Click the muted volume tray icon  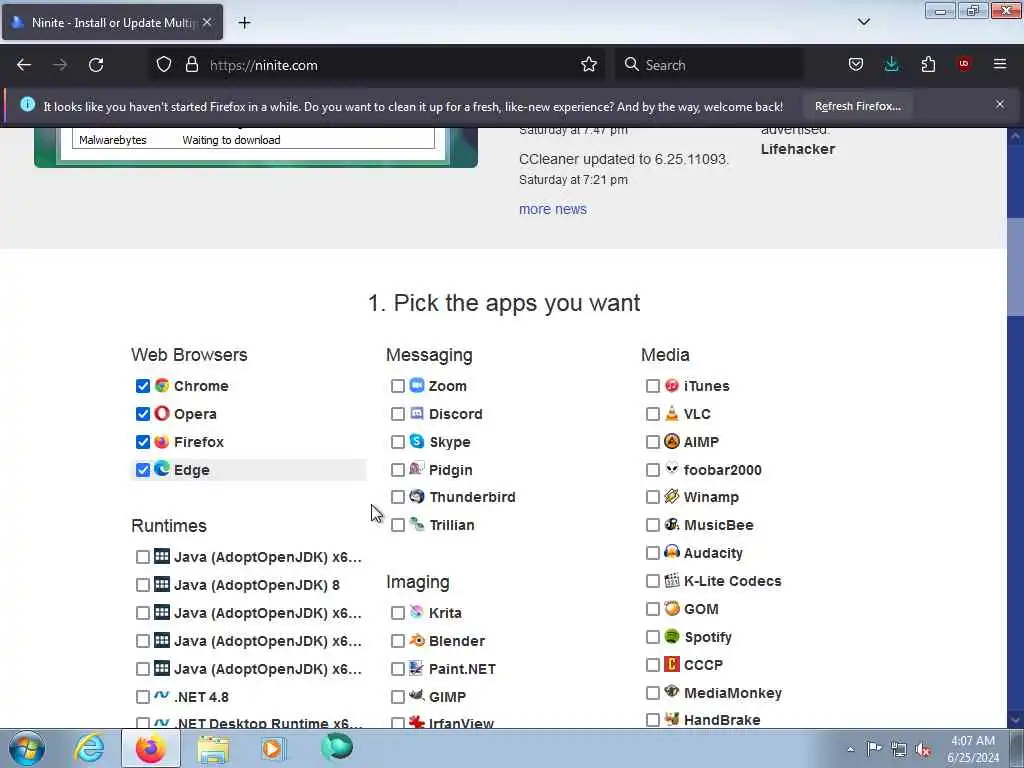[923, 750]
